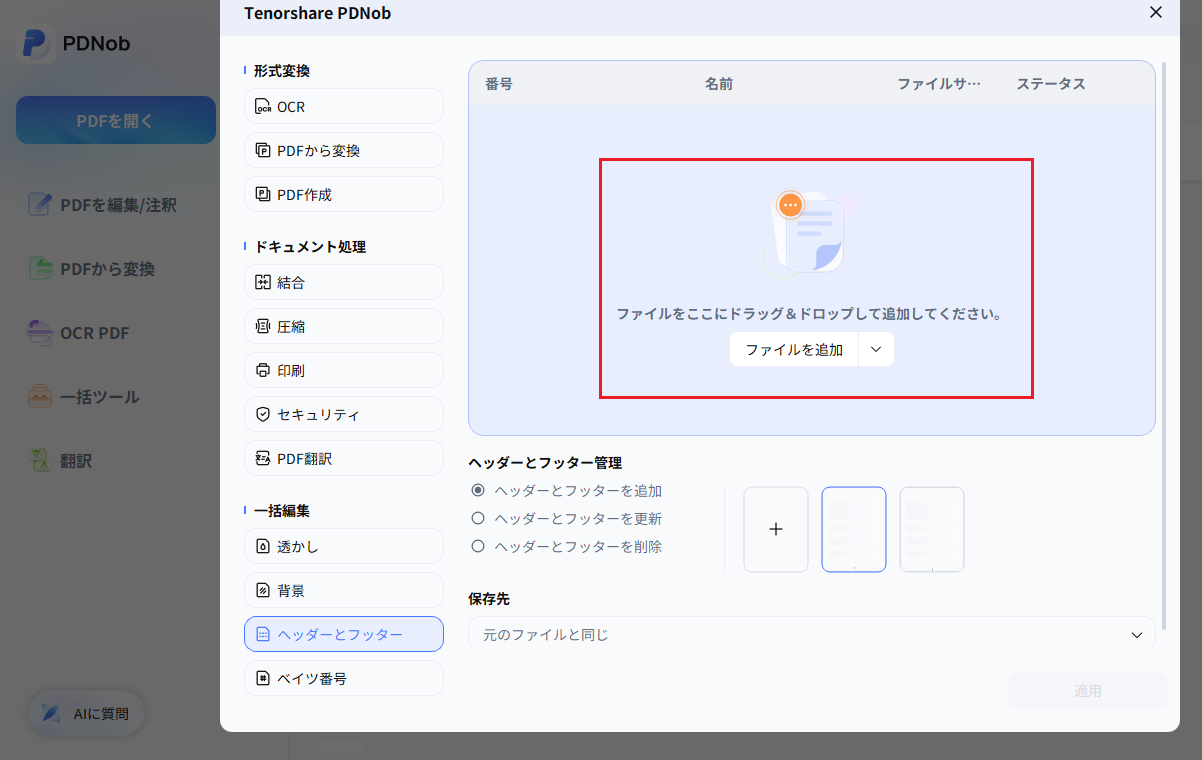This screenshot has width=1202, height=760.
Task: Click the 背景 background icon
Action: [263, 591]
